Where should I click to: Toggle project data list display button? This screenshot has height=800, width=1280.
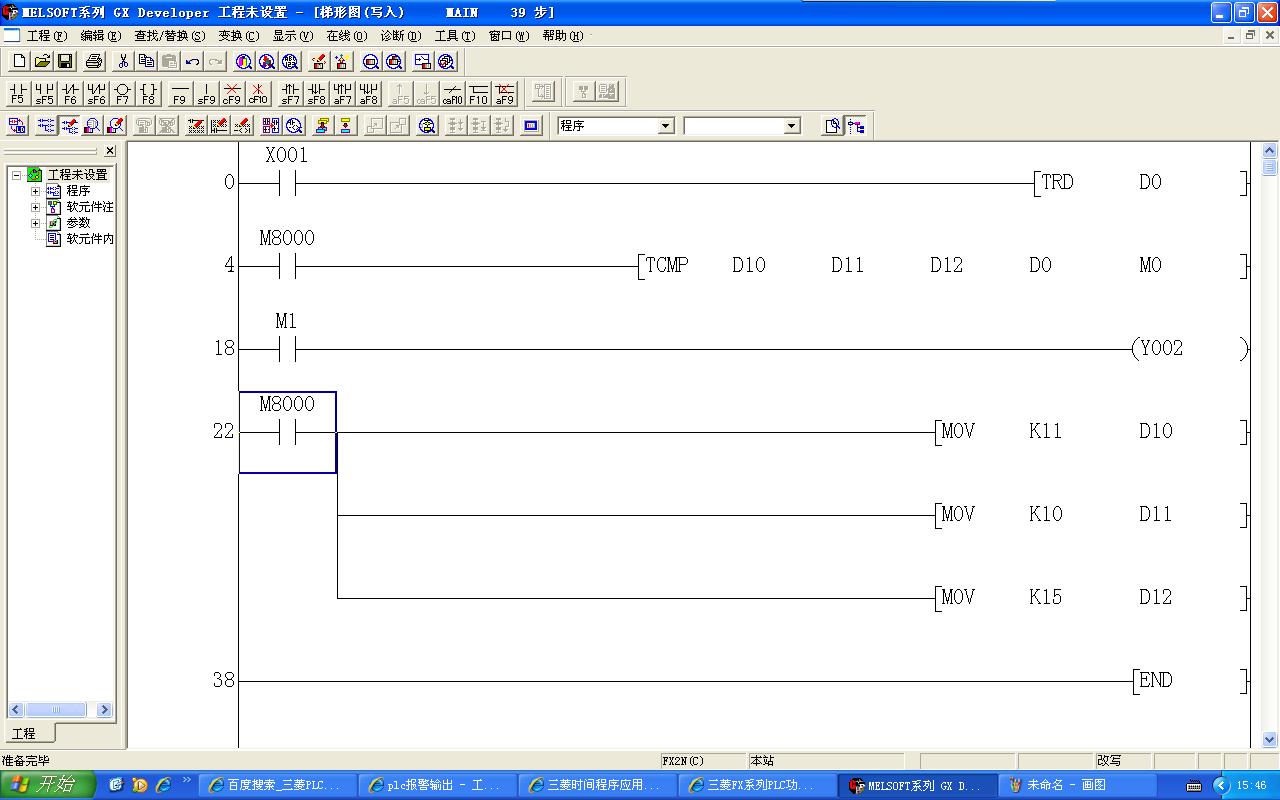856,126
